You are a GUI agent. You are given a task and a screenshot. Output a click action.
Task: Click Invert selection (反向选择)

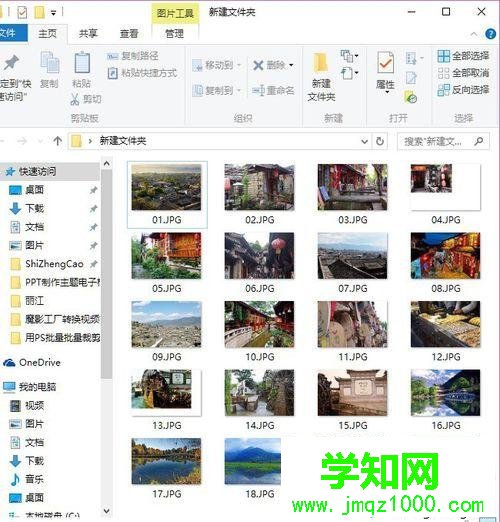(463, 90)
